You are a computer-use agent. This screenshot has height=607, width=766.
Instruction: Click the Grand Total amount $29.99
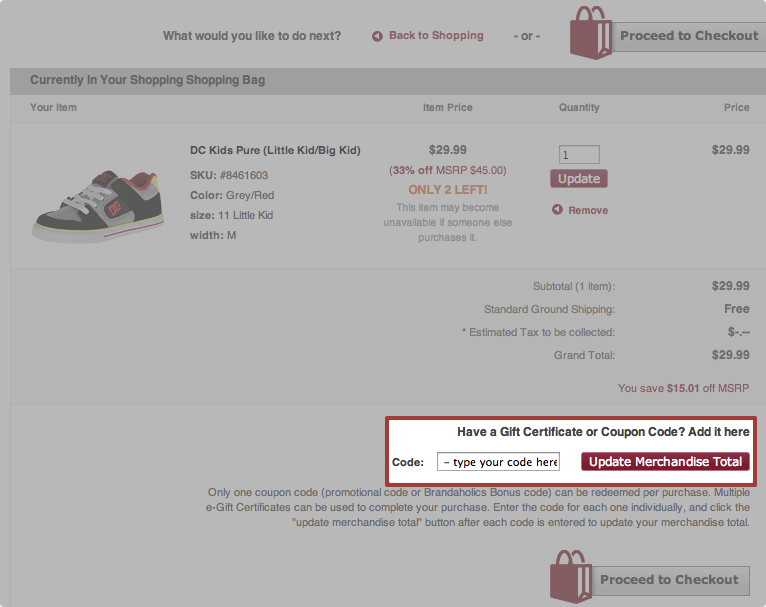pyautogui.click(x=730, y=355)
